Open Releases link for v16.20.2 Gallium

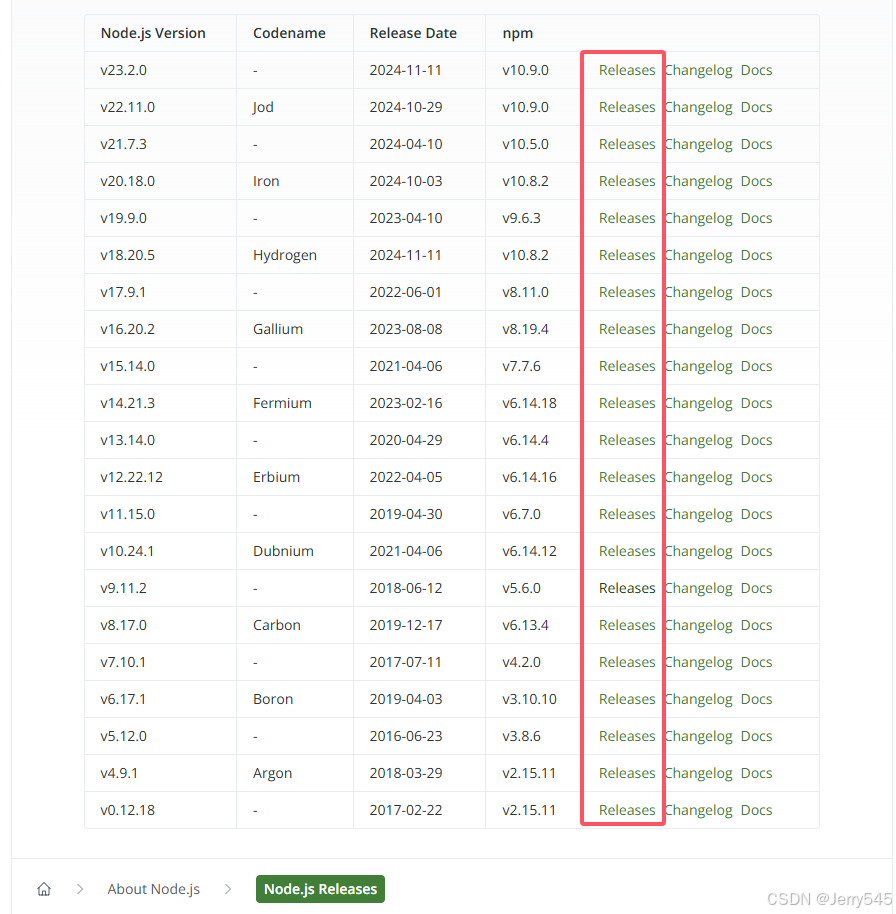[627, 329]
